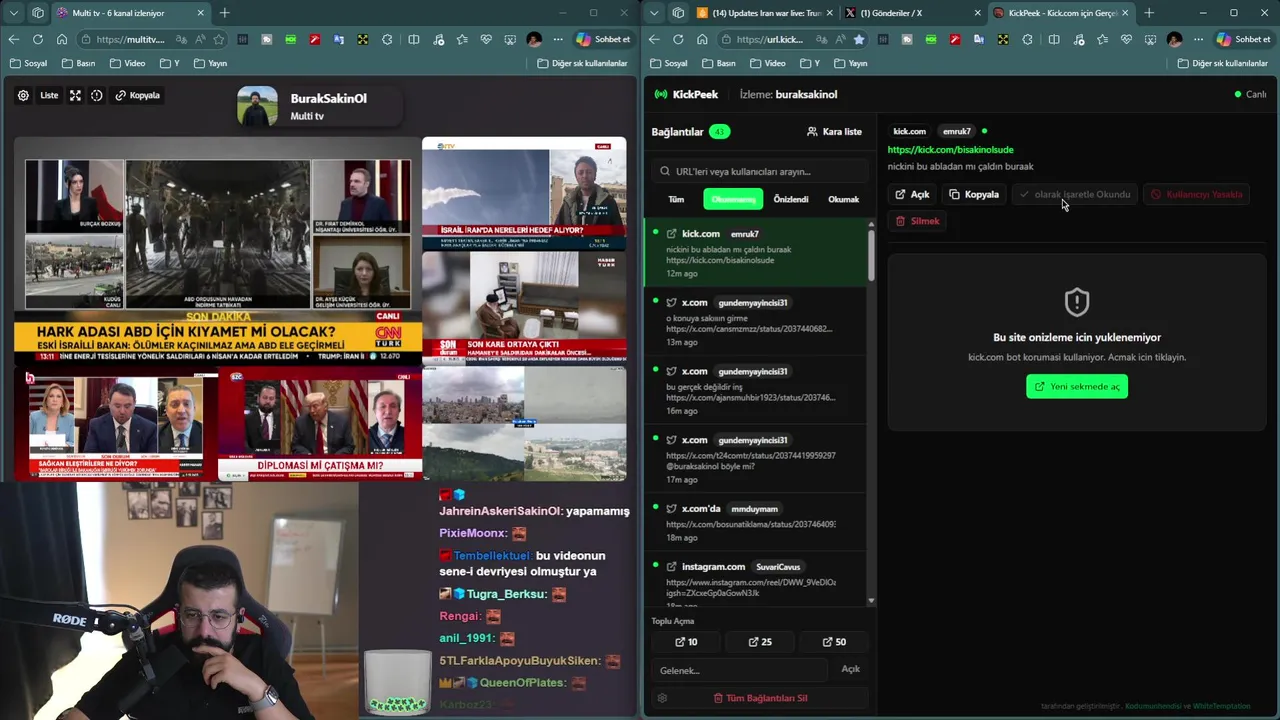Viewport: 1280px width, 720px height.
Task: Bulk open 50 links button
Action: (x=834, y=642)
